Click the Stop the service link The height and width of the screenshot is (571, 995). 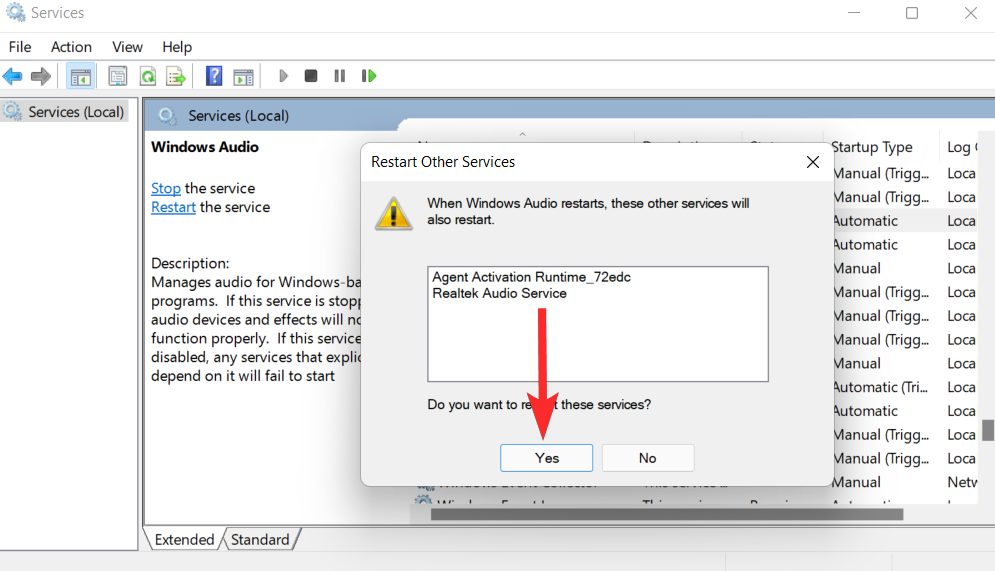pyautogui.click(x=166, y=188)
